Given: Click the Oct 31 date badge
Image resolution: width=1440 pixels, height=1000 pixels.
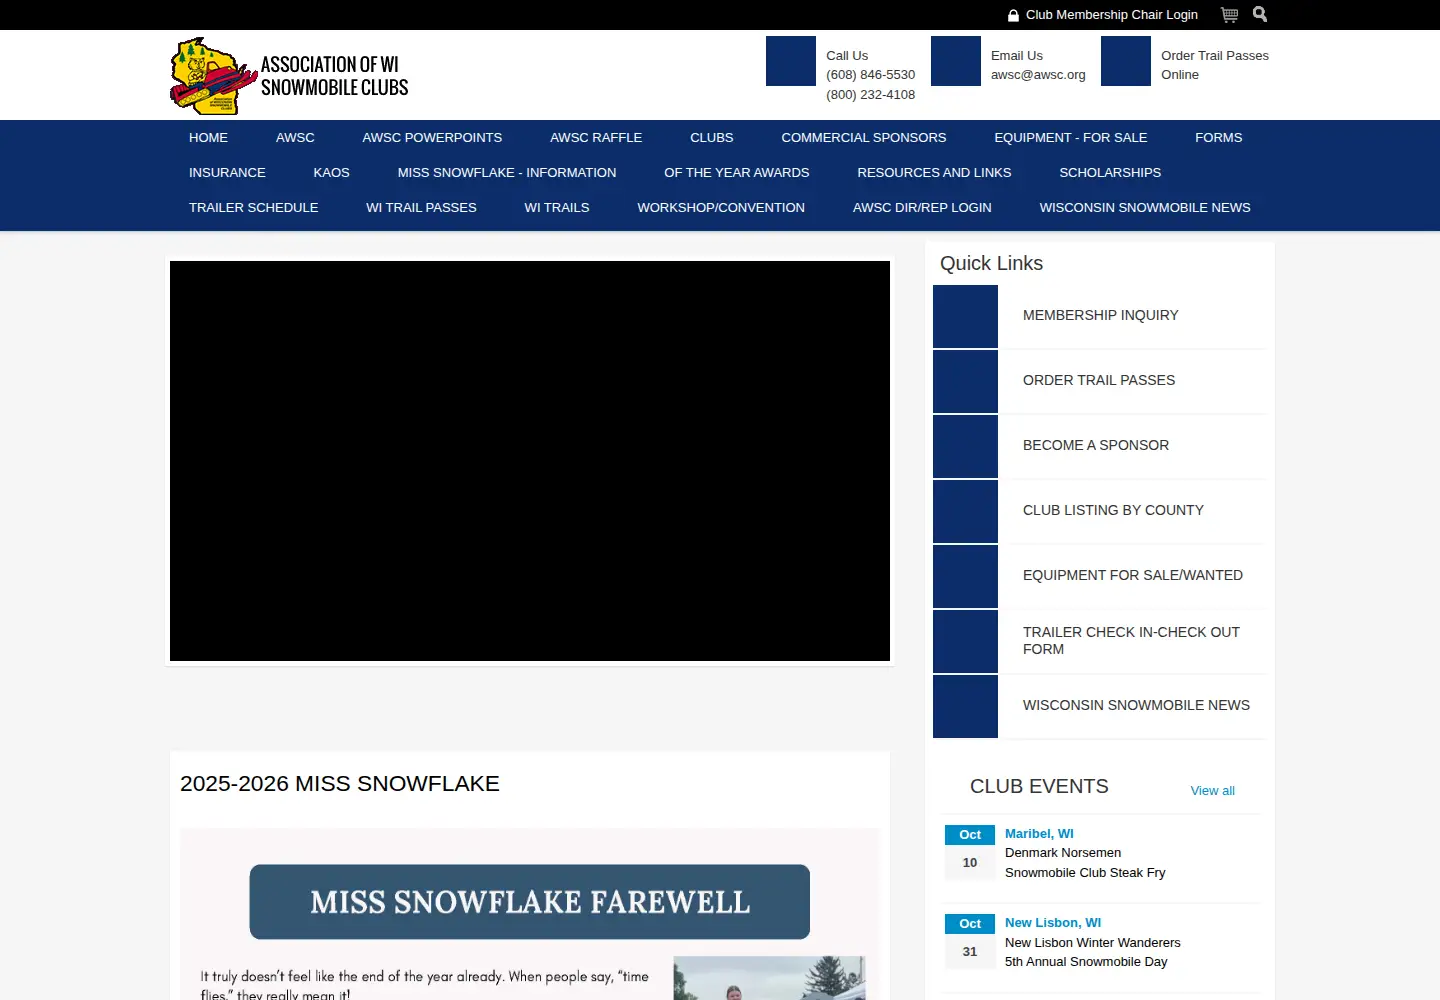Looking at the screenshot, I should click(x=970, y=941).
